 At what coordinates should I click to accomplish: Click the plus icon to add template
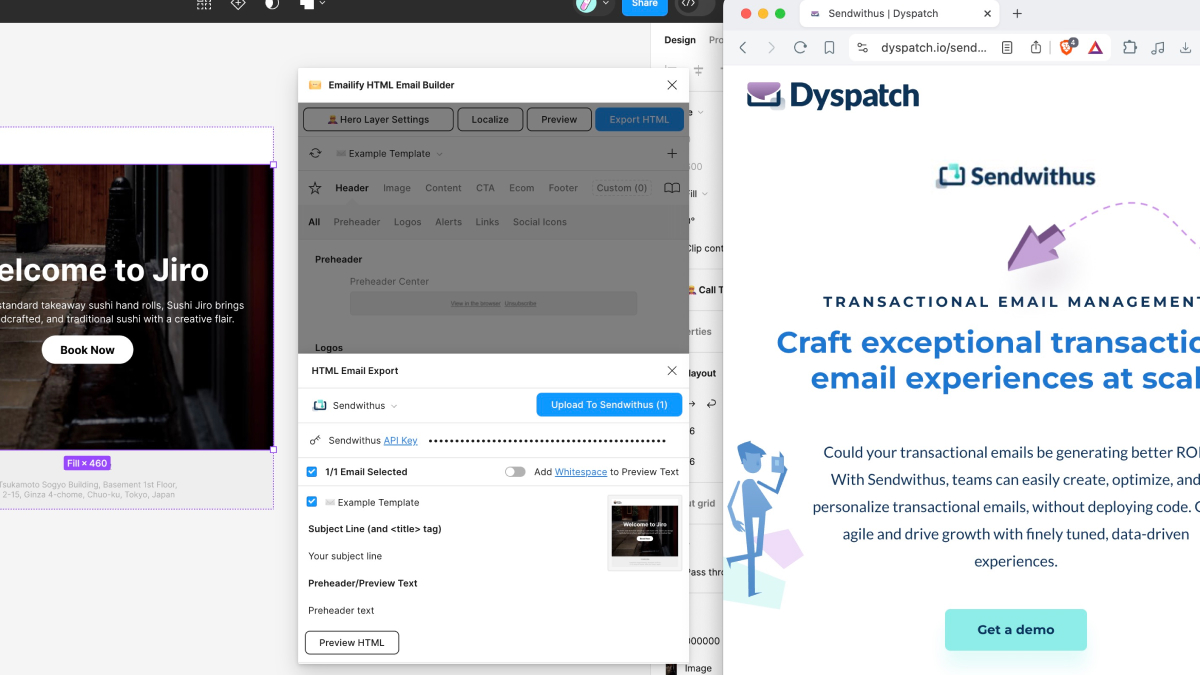coord(672,153)
